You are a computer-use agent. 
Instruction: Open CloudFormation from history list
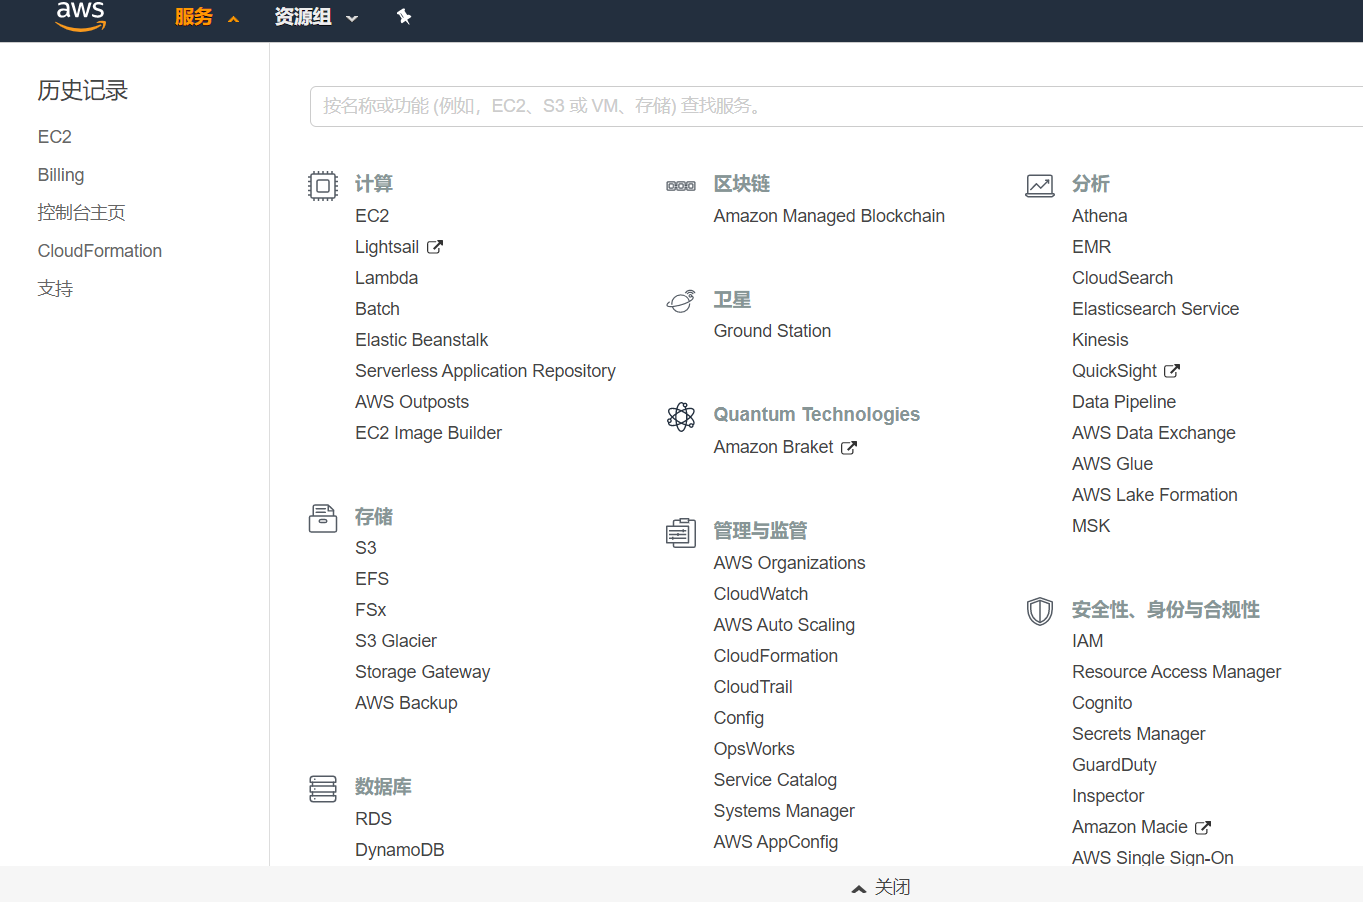100,251
